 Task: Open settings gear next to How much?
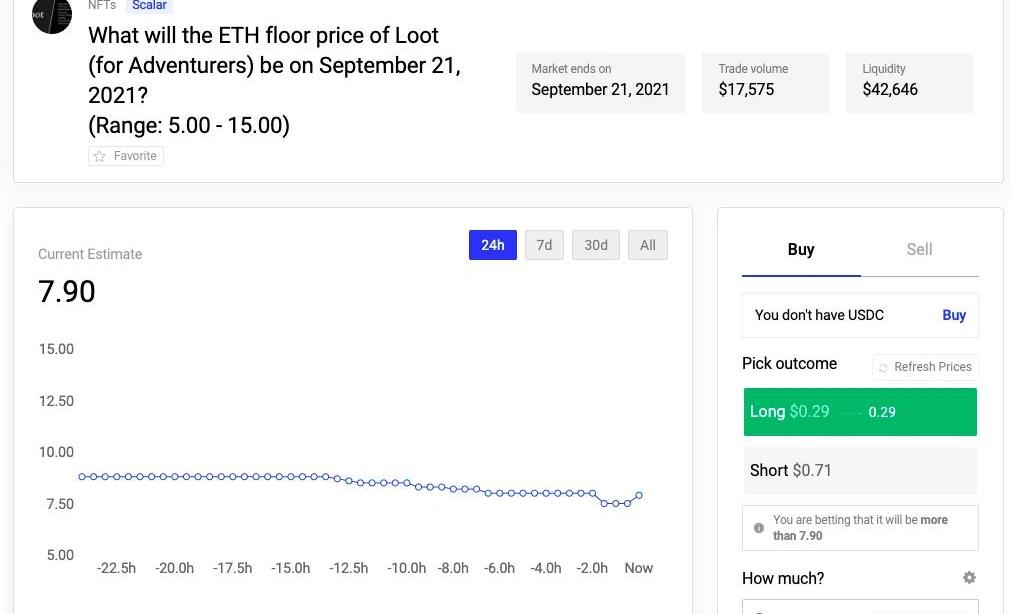point(968,578)
